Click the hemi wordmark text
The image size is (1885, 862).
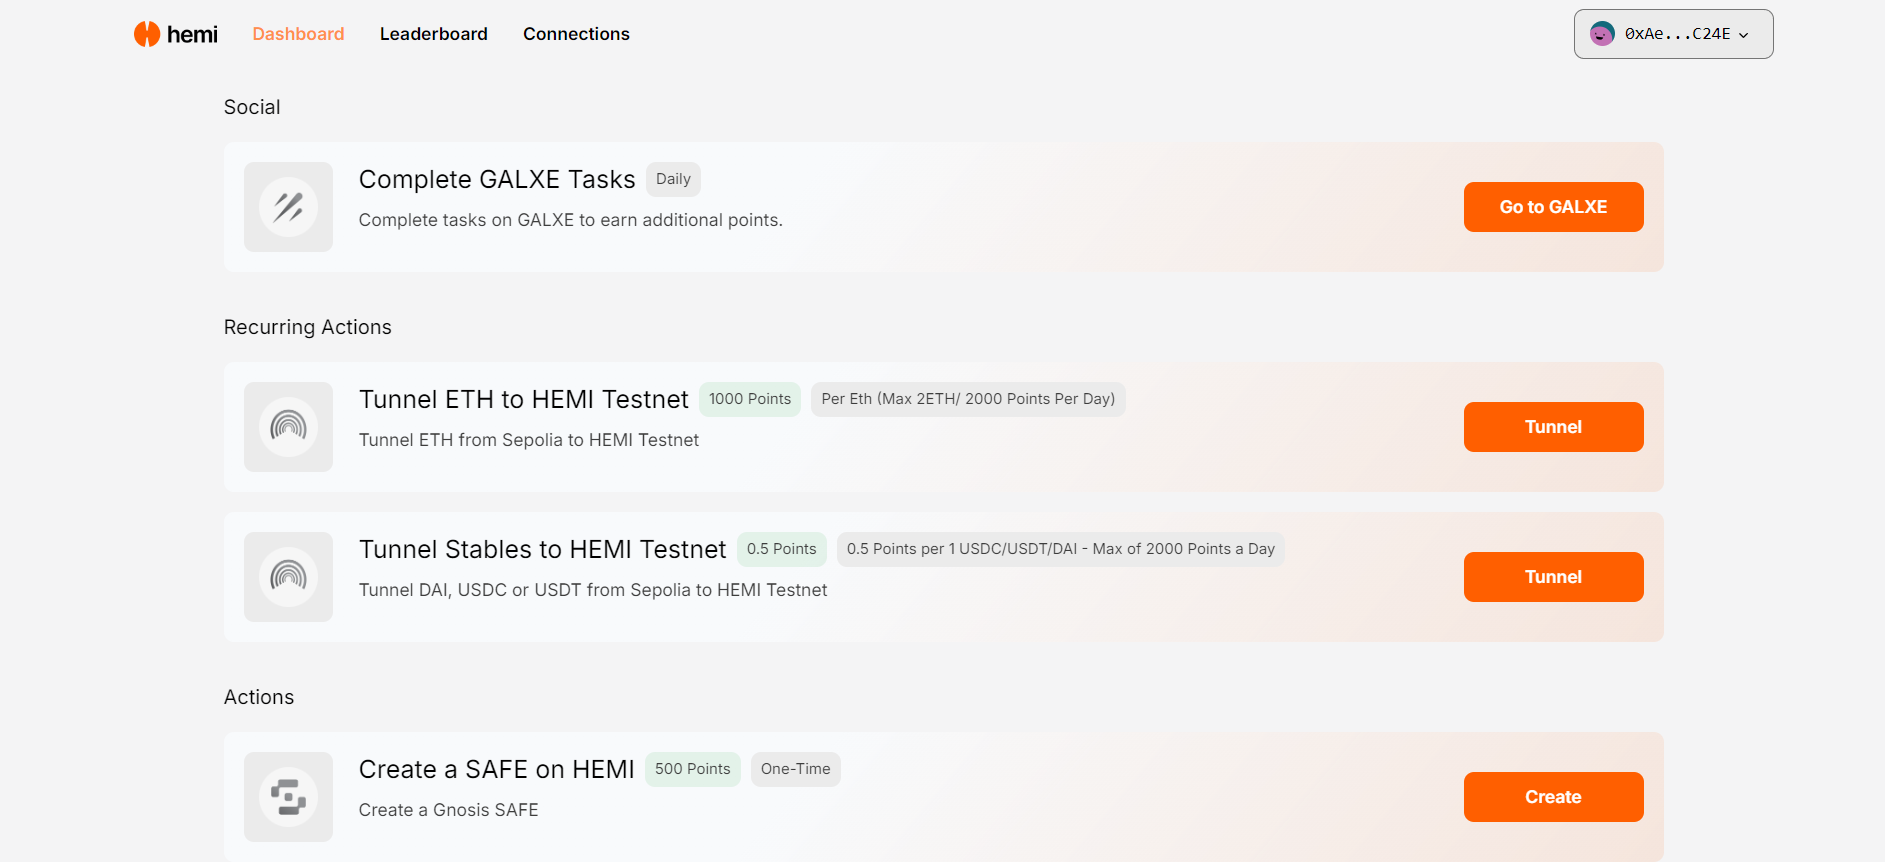[192, 34]
